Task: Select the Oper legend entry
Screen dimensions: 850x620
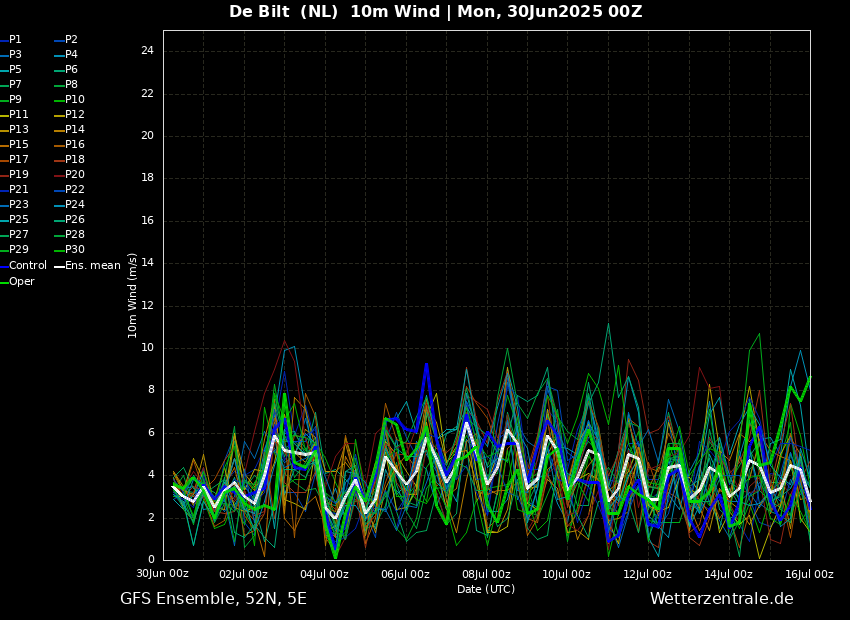Action: (22, 282)
